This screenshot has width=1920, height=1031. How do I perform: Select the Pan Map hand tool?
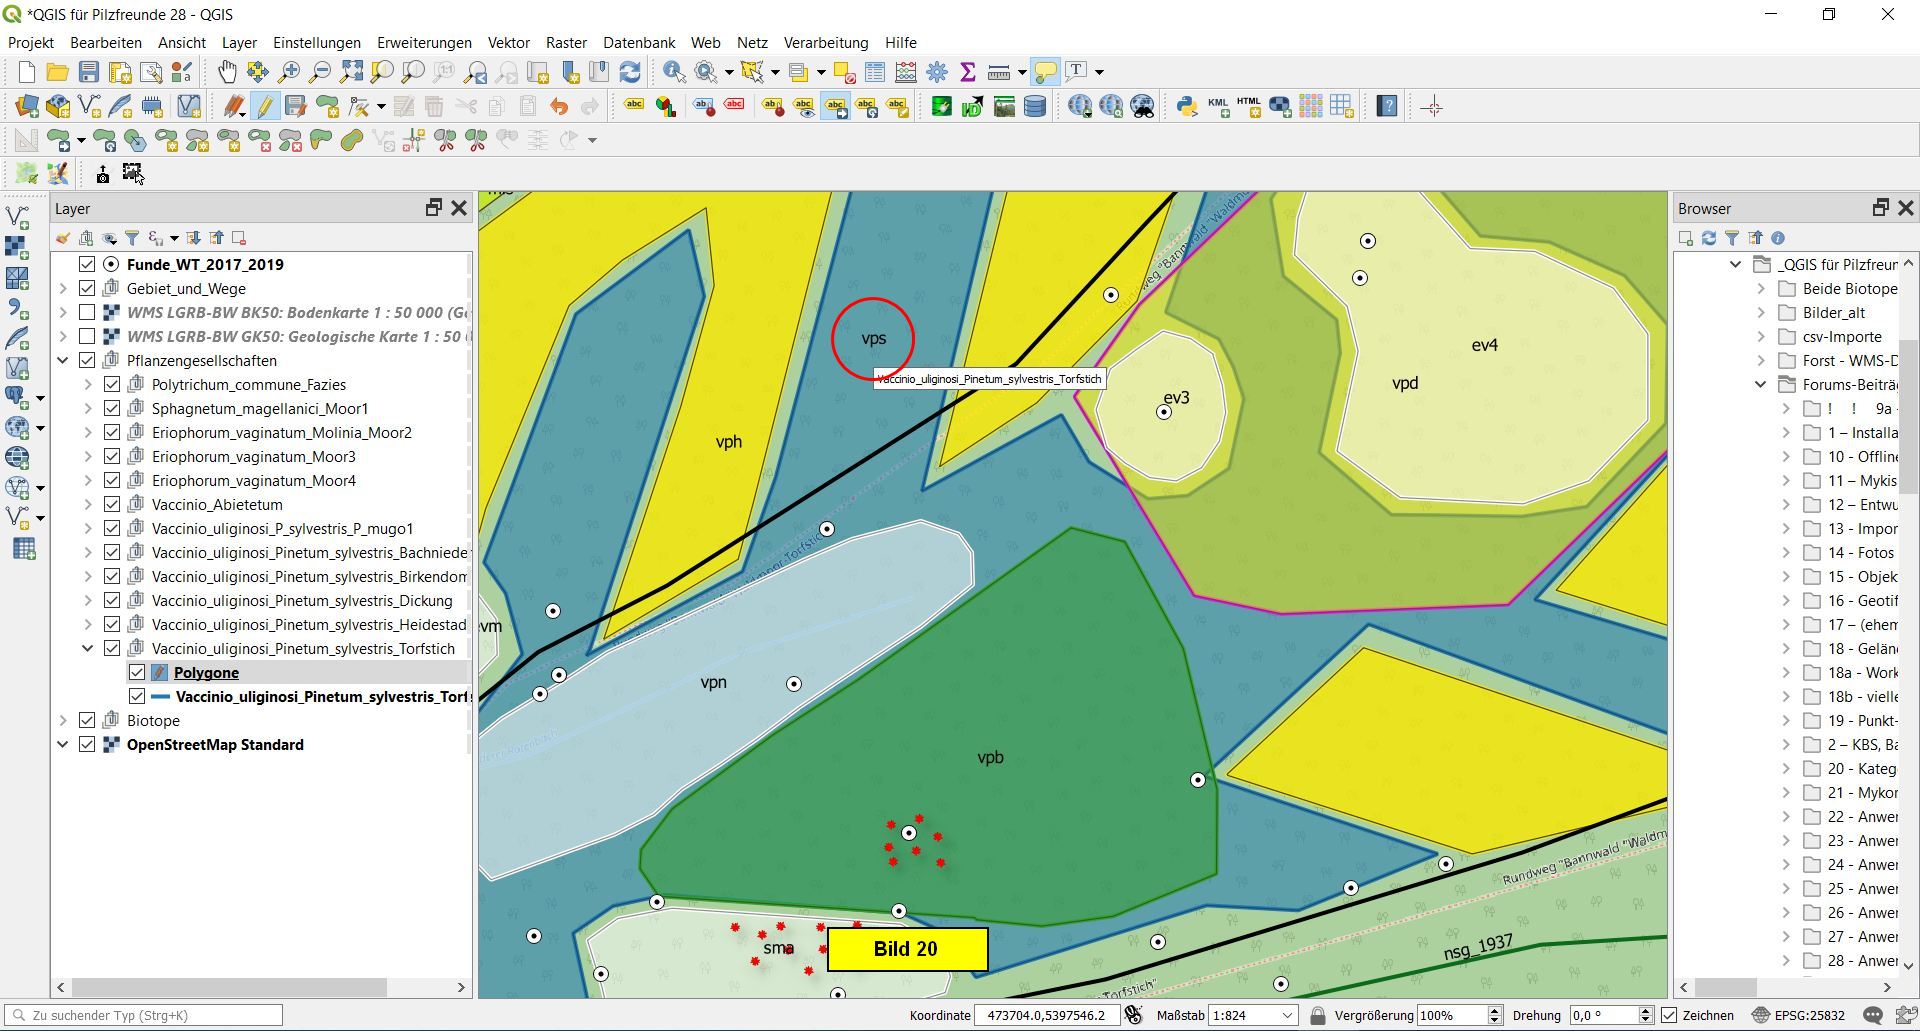pyautogui.click(x=227, y=72)
